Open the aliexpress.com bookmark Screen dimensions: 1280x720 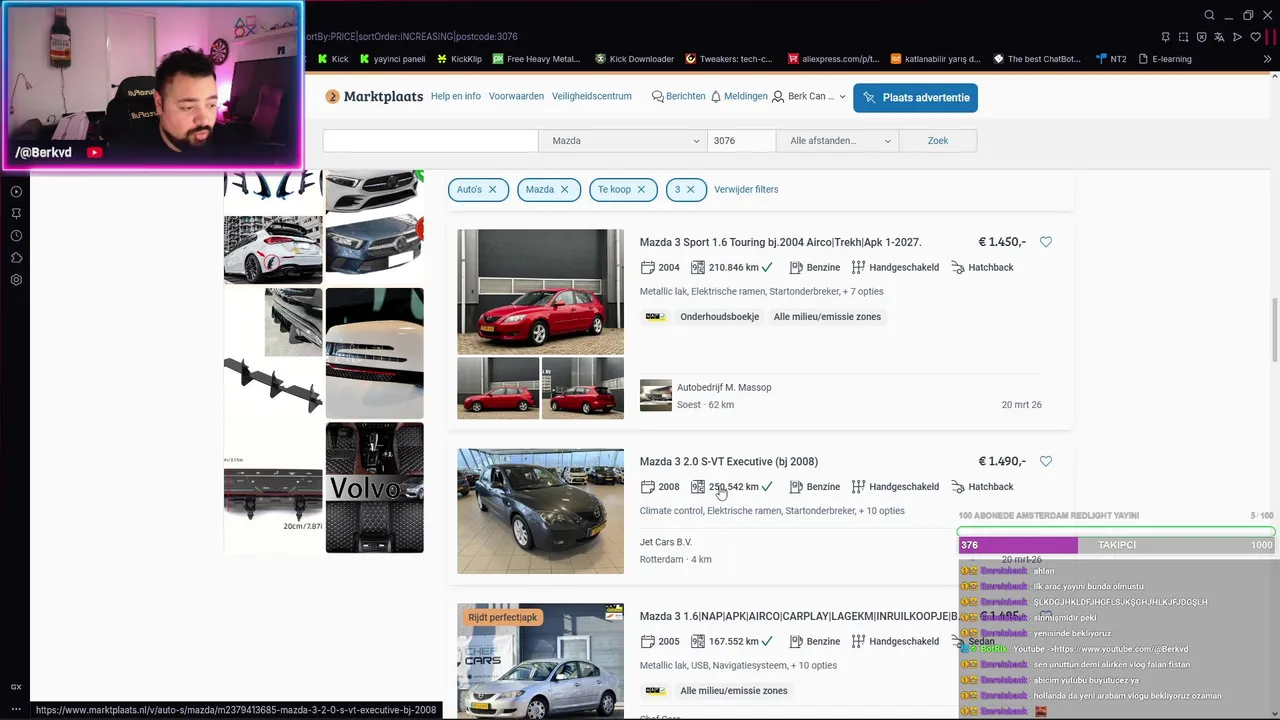pos(834,59)
